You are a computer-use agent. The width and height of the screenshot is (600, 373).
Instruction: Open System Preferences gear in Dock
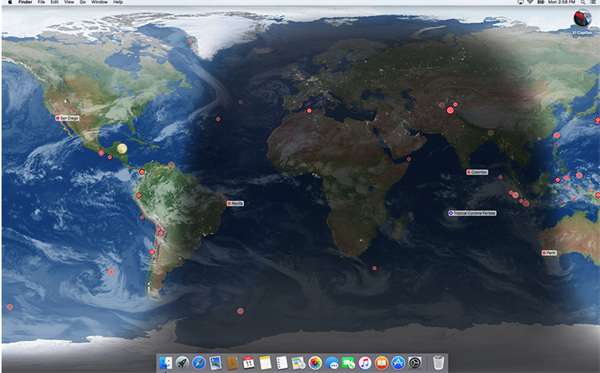point(415,363)
